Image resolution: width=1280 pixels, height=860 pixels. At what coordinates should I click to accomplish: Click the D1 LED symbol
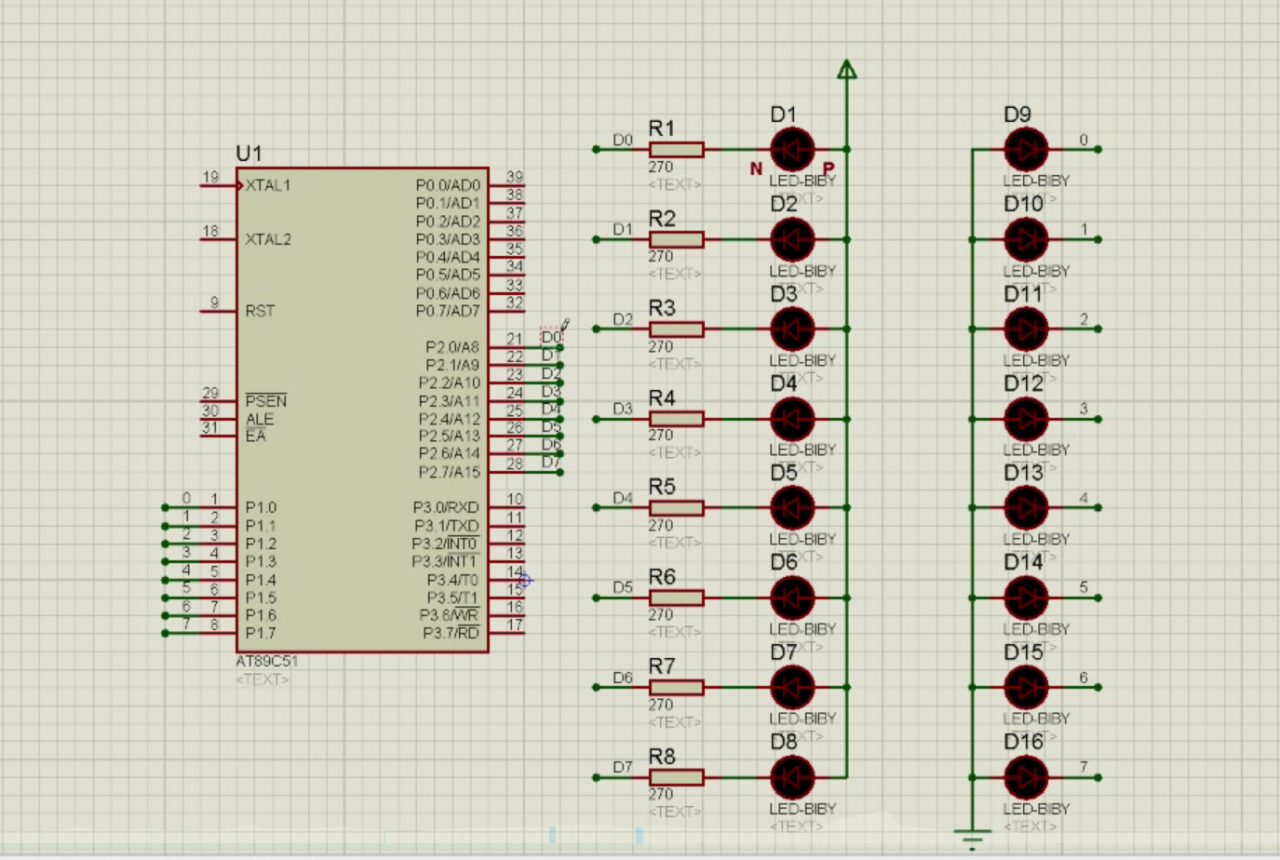pos(792,150)
